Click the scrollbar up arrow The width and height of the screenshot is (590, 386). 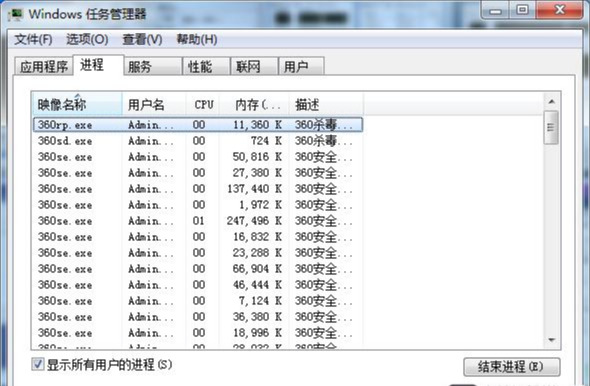pos(552,102)
